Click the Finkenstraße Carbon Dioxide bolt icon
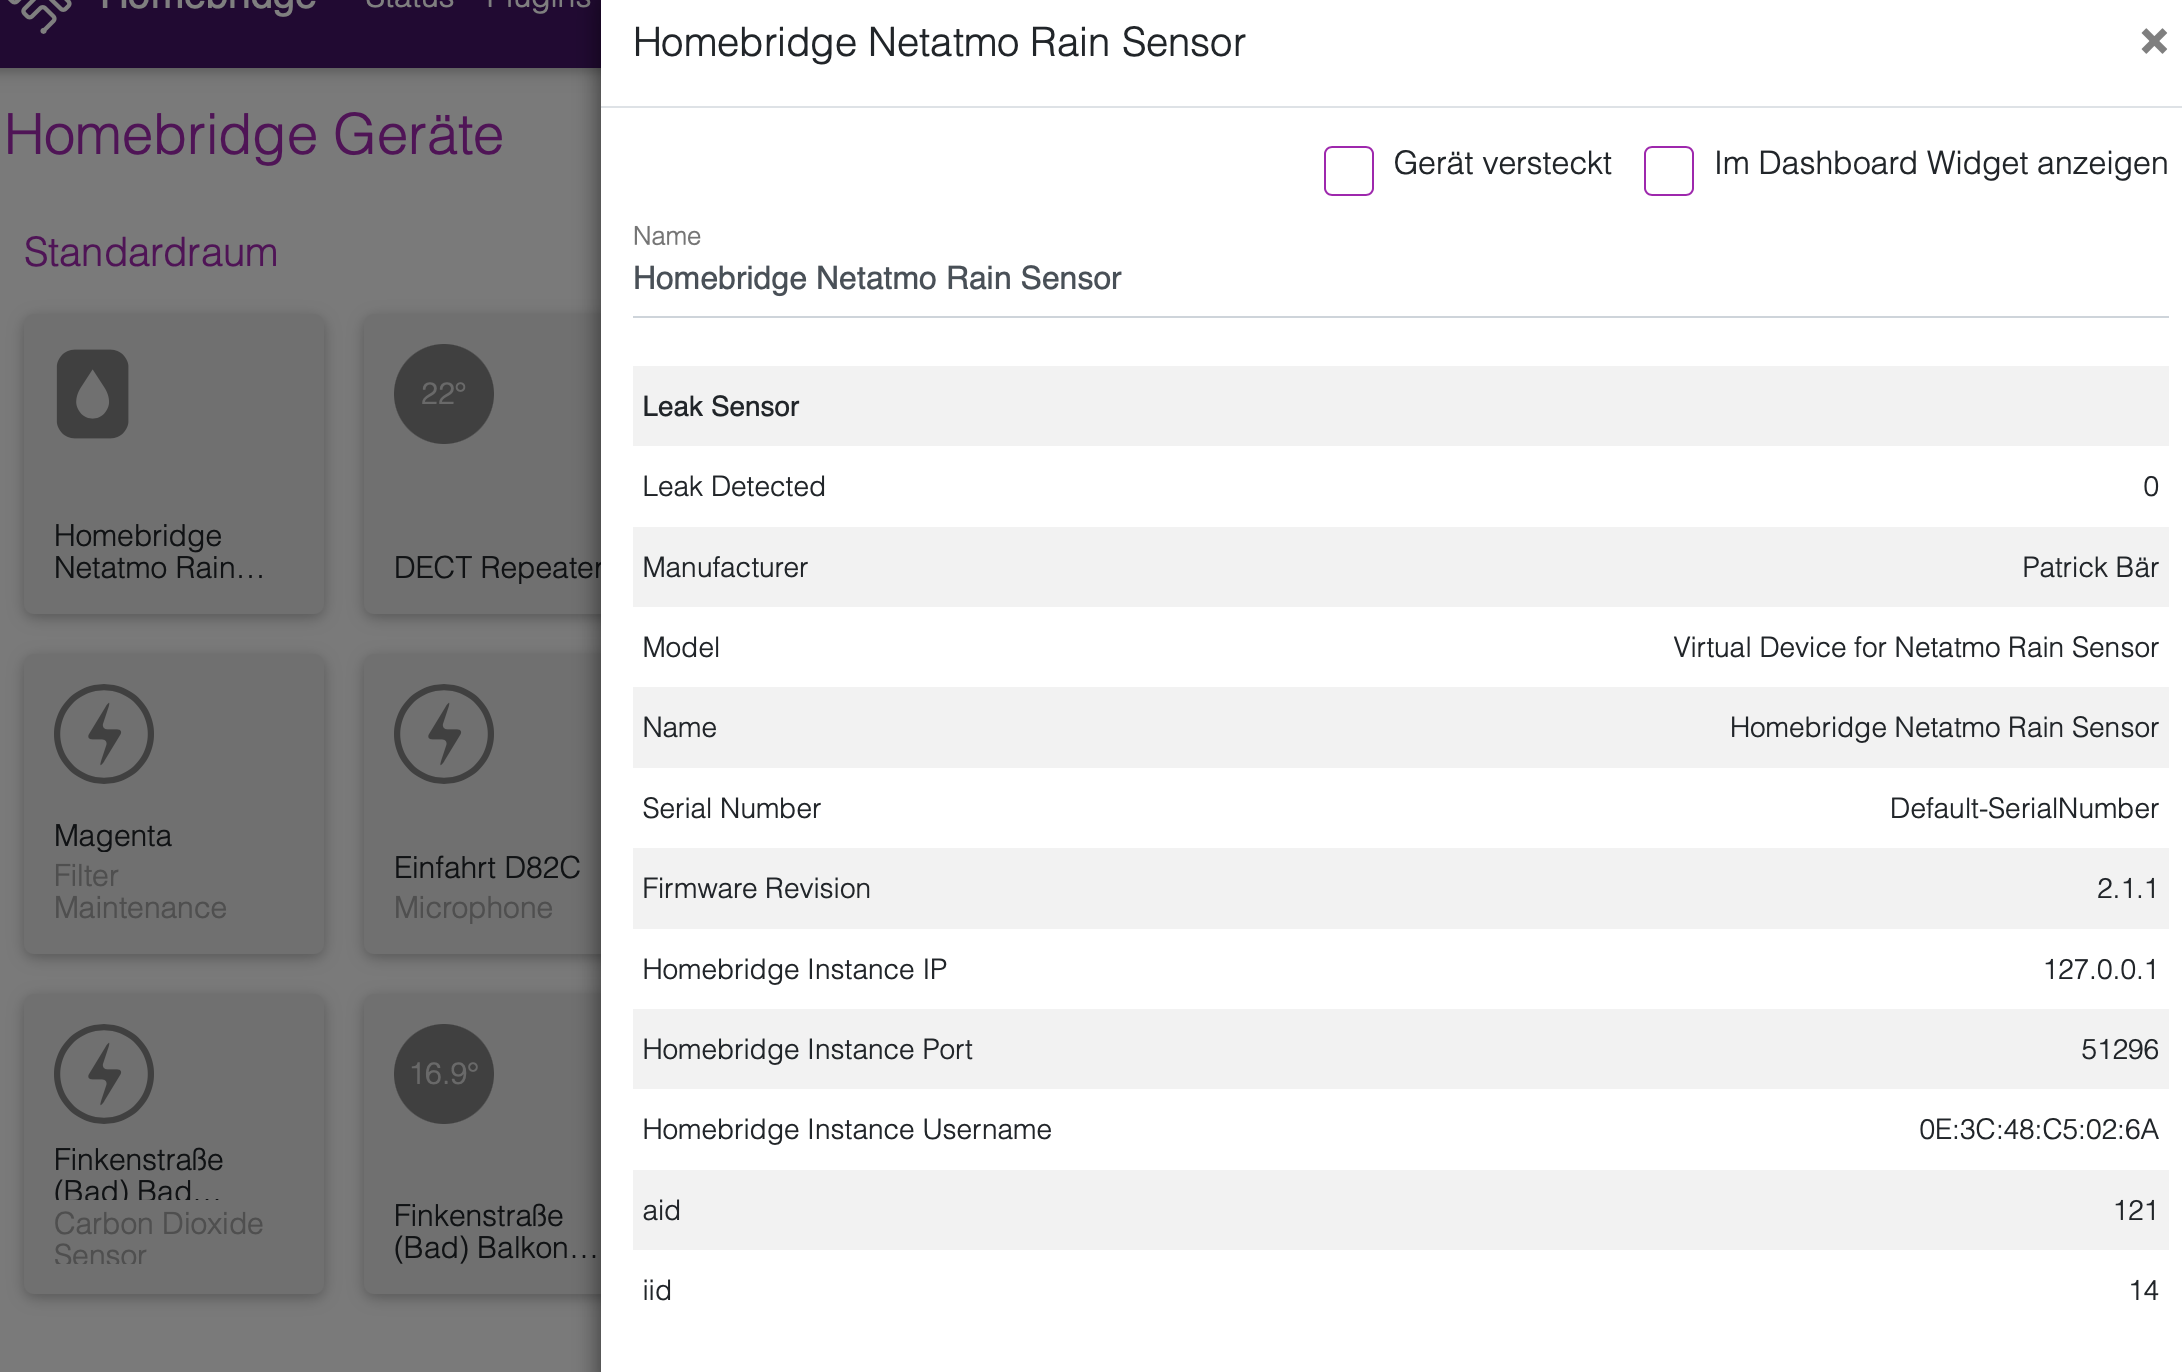Viewport: 2182px width, 1372px height. coord(104,1074)
